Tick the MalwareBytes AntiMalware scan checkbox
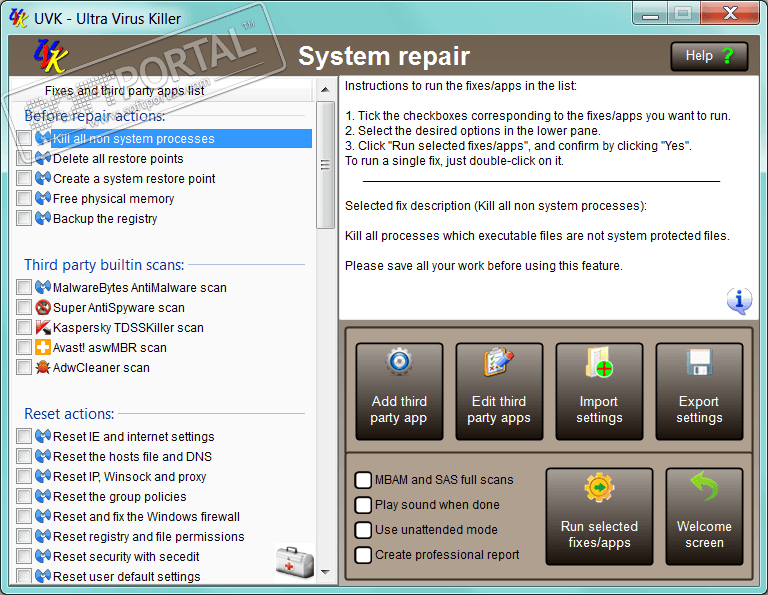The width and height of the screenshot is (768, 595). (24, 287)
